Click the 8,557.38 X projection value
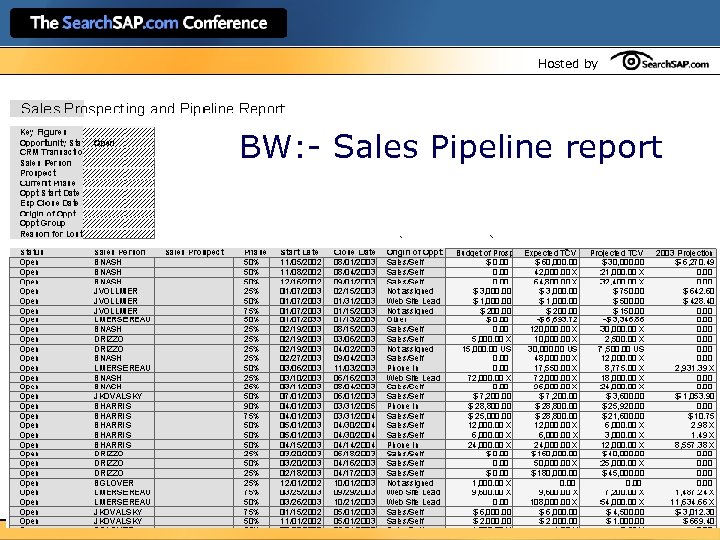This screenshot has width=720, height=540. [694, 445]
